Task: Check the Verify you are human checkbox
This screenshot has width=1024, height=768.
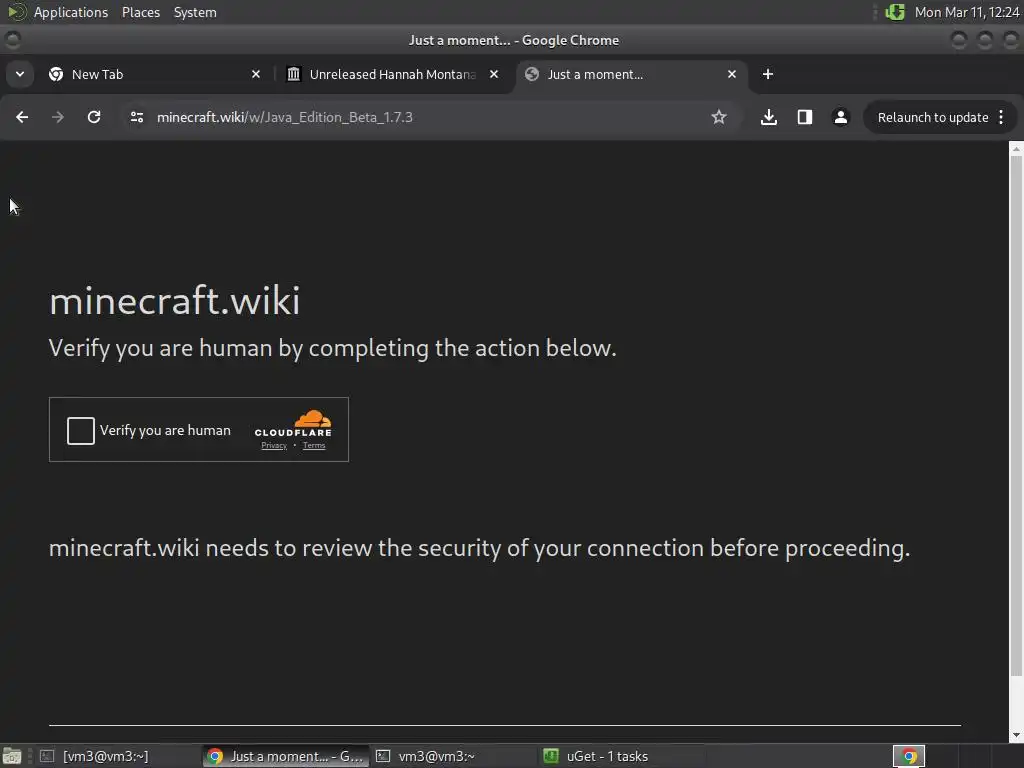Action: coord(81,431)
